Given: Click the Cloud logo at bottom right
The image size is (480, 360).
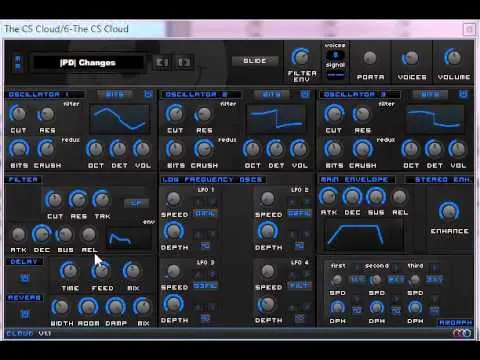Looking at the screenshot, I should [x=462, y=333].
